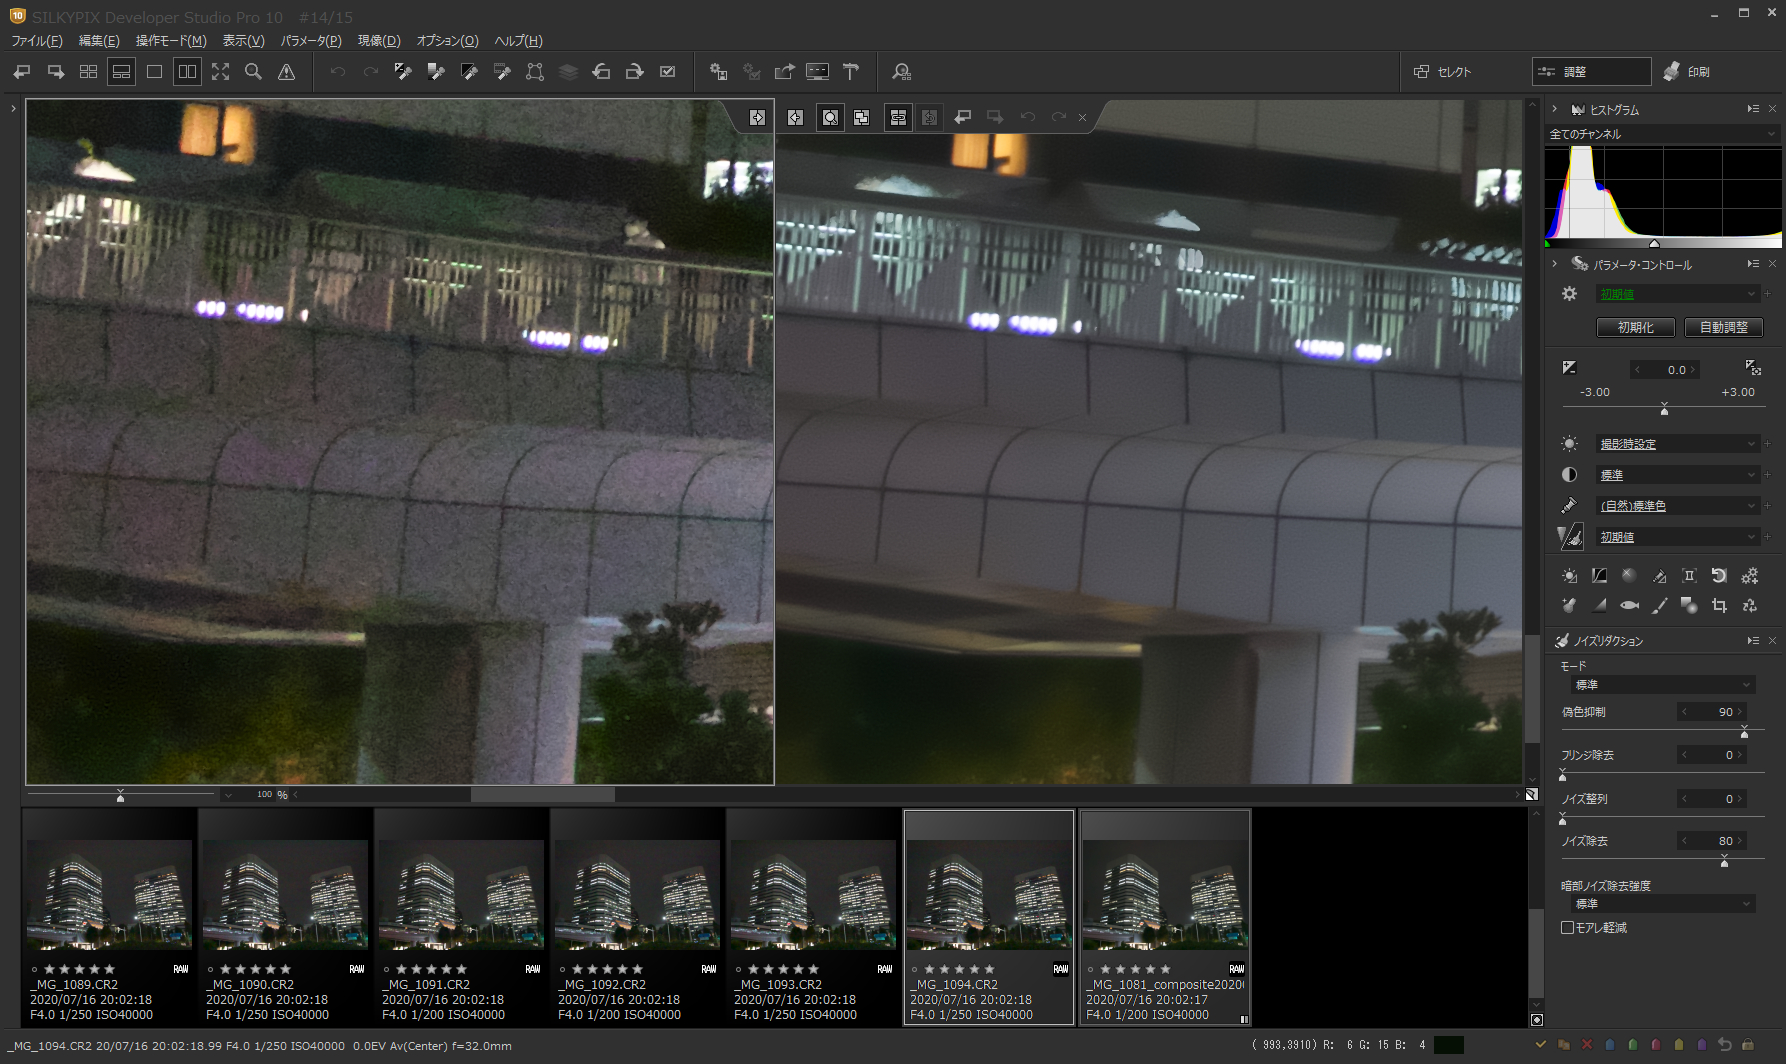
Task: Enable the モアレ軽減 checkbox
Action: coord(1567,928)
